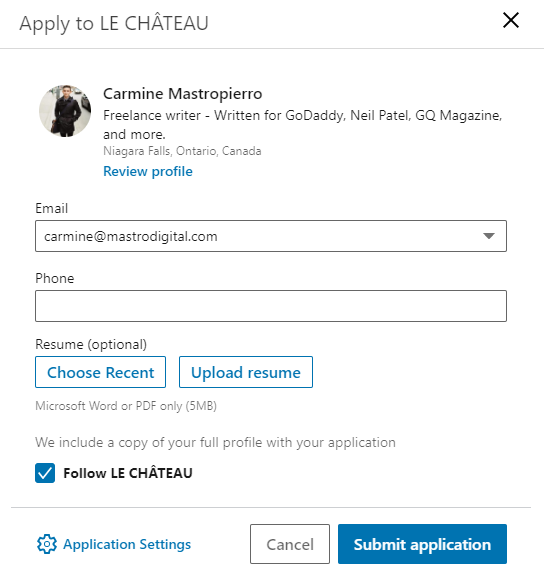Screen dimensions: 544x588
Task: Click the Follow LE CHÂTEAU label text
Action: [128, 473]
